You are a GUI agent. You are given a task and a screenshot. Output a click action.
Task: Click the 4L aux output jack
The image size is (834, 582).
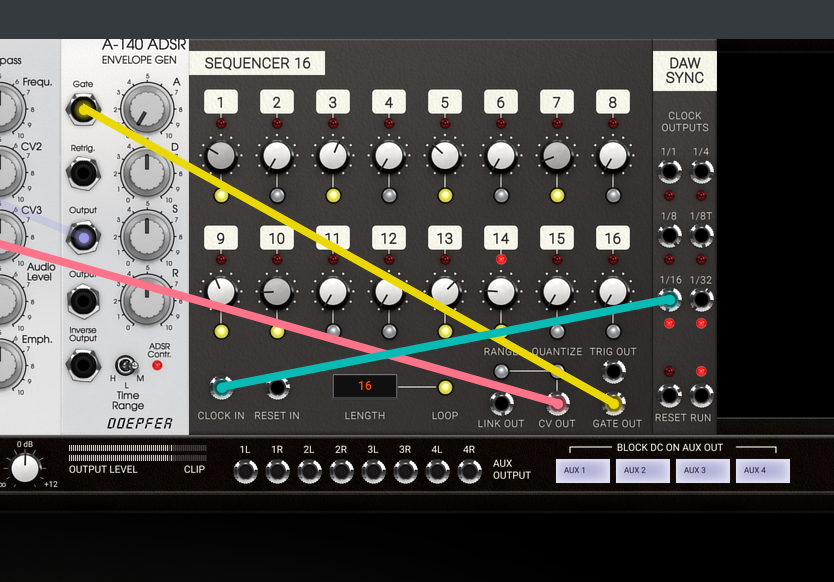[x=437, y=471]
